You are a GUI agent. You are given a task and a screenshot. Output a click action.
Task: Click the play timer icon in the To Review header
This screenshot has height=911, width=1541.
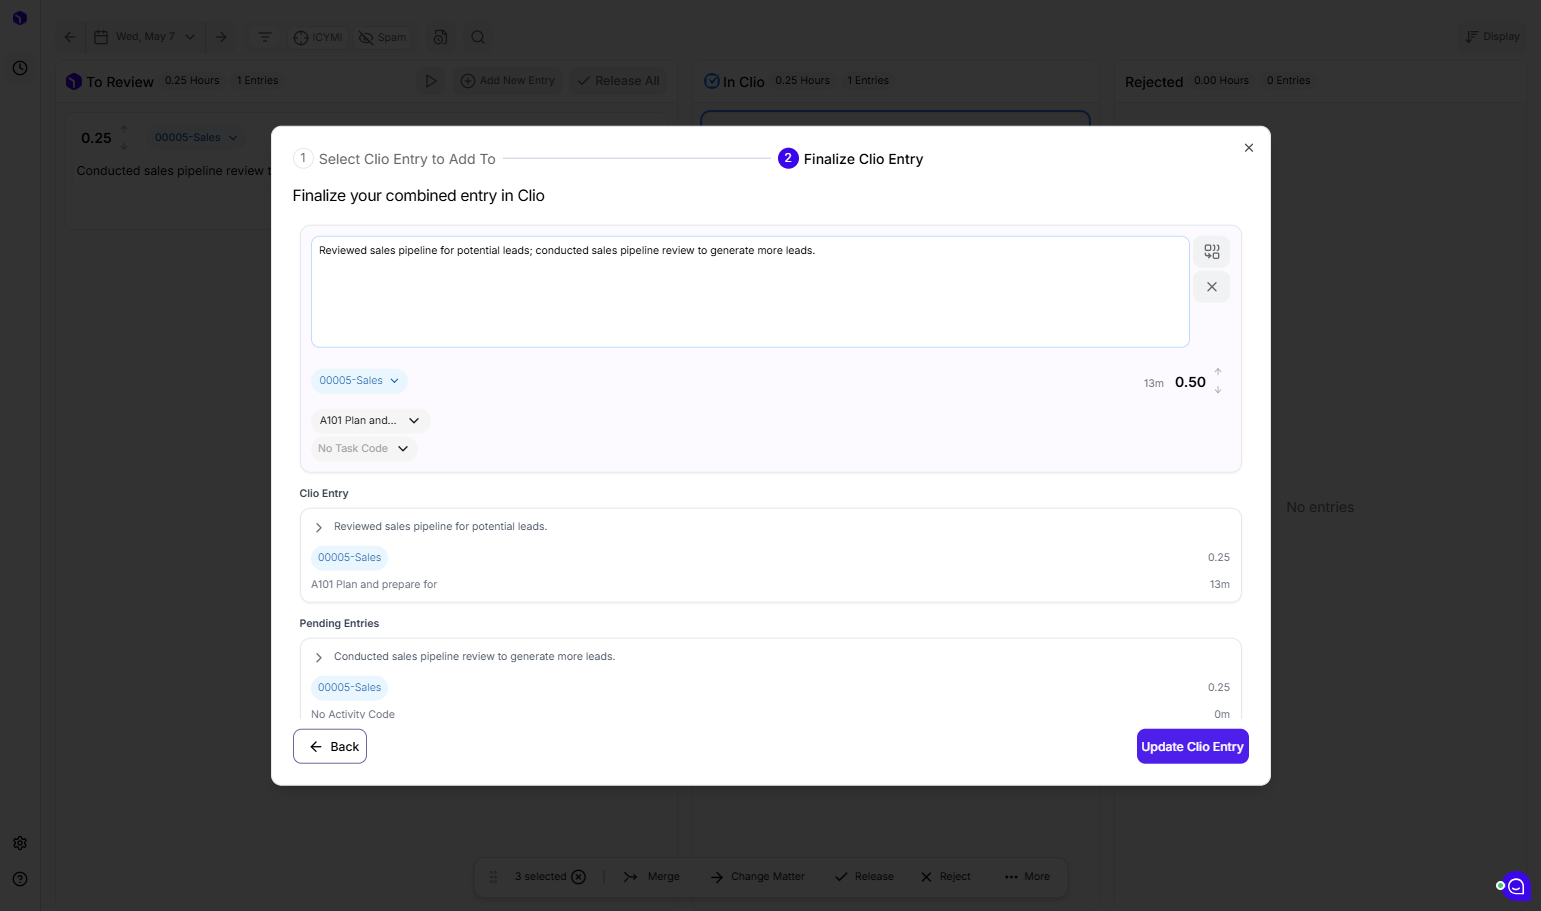click(x=431, y=81)
